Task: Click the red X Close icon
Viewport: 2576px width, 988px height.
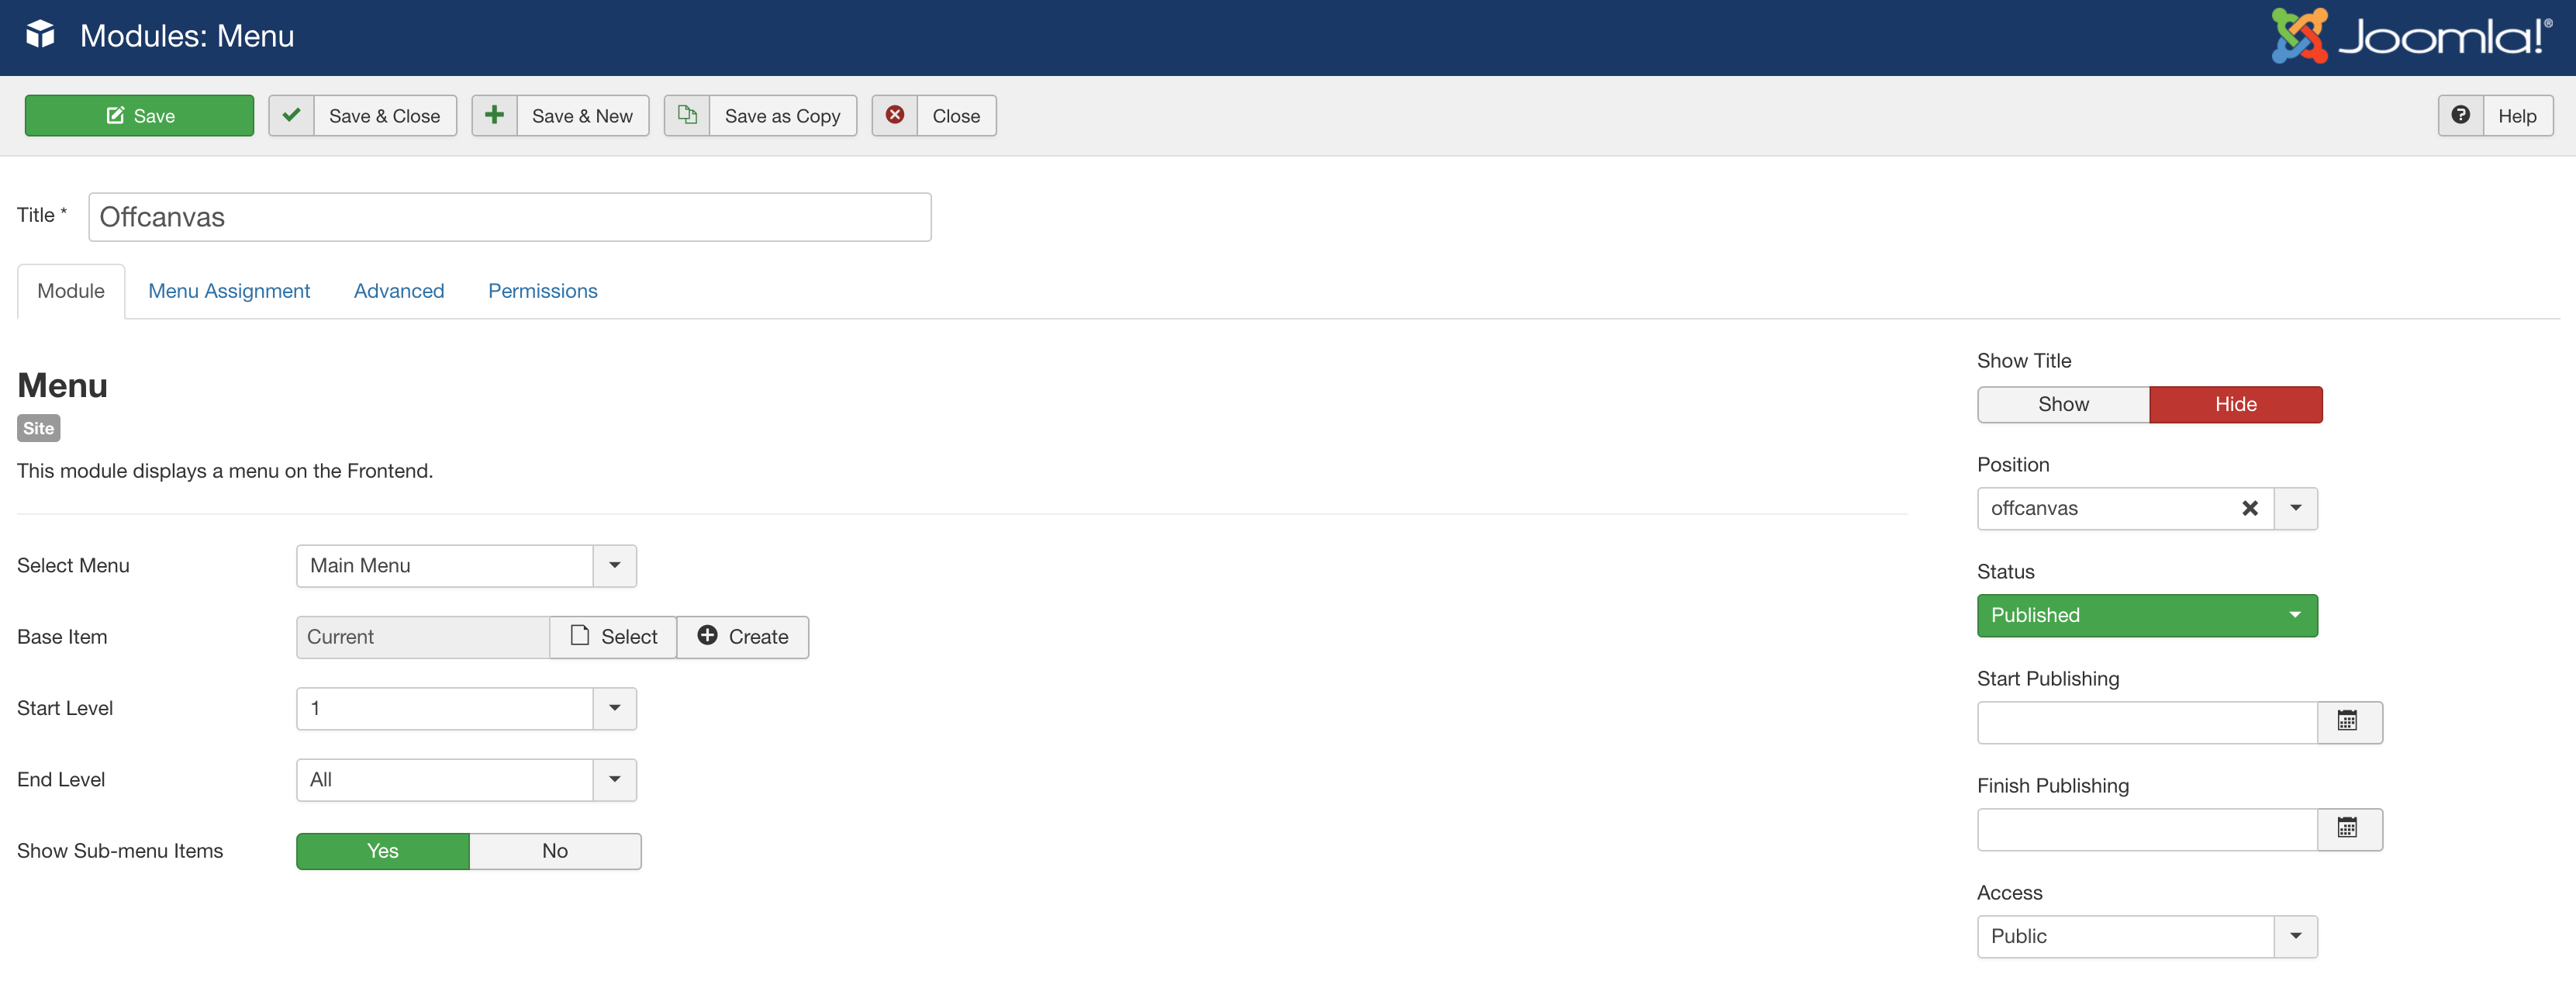Action: click(x=895, y=115)
